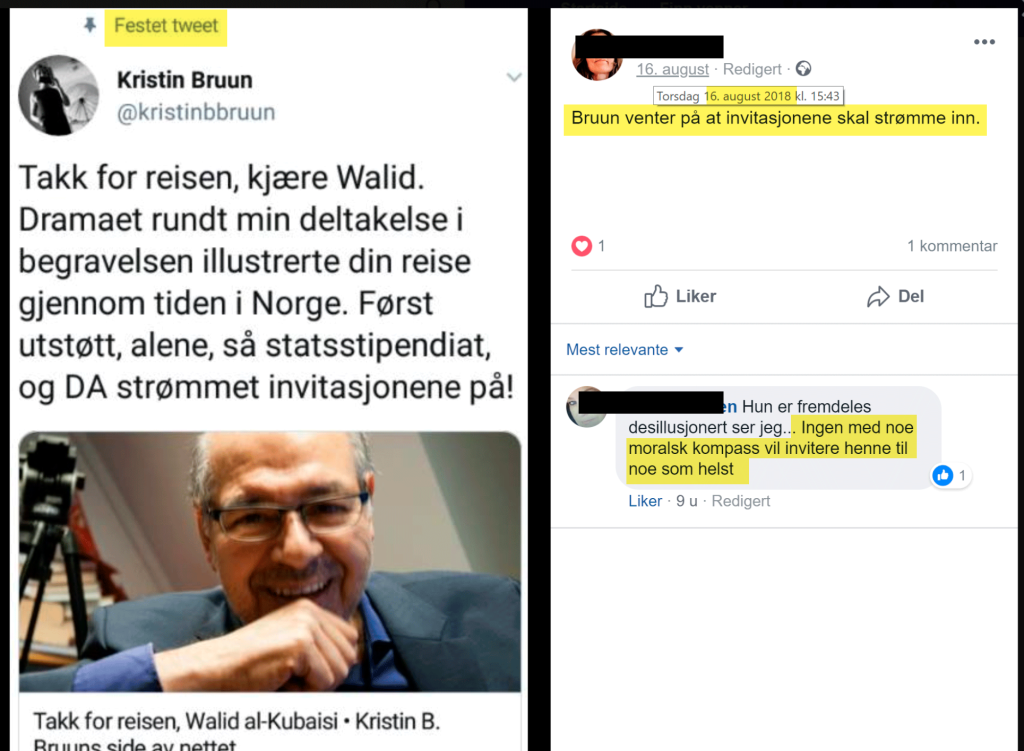The image size is (1024, 751).
Task: Click the blue thumbs-up reaction on the comment
Action: point(942,475)
